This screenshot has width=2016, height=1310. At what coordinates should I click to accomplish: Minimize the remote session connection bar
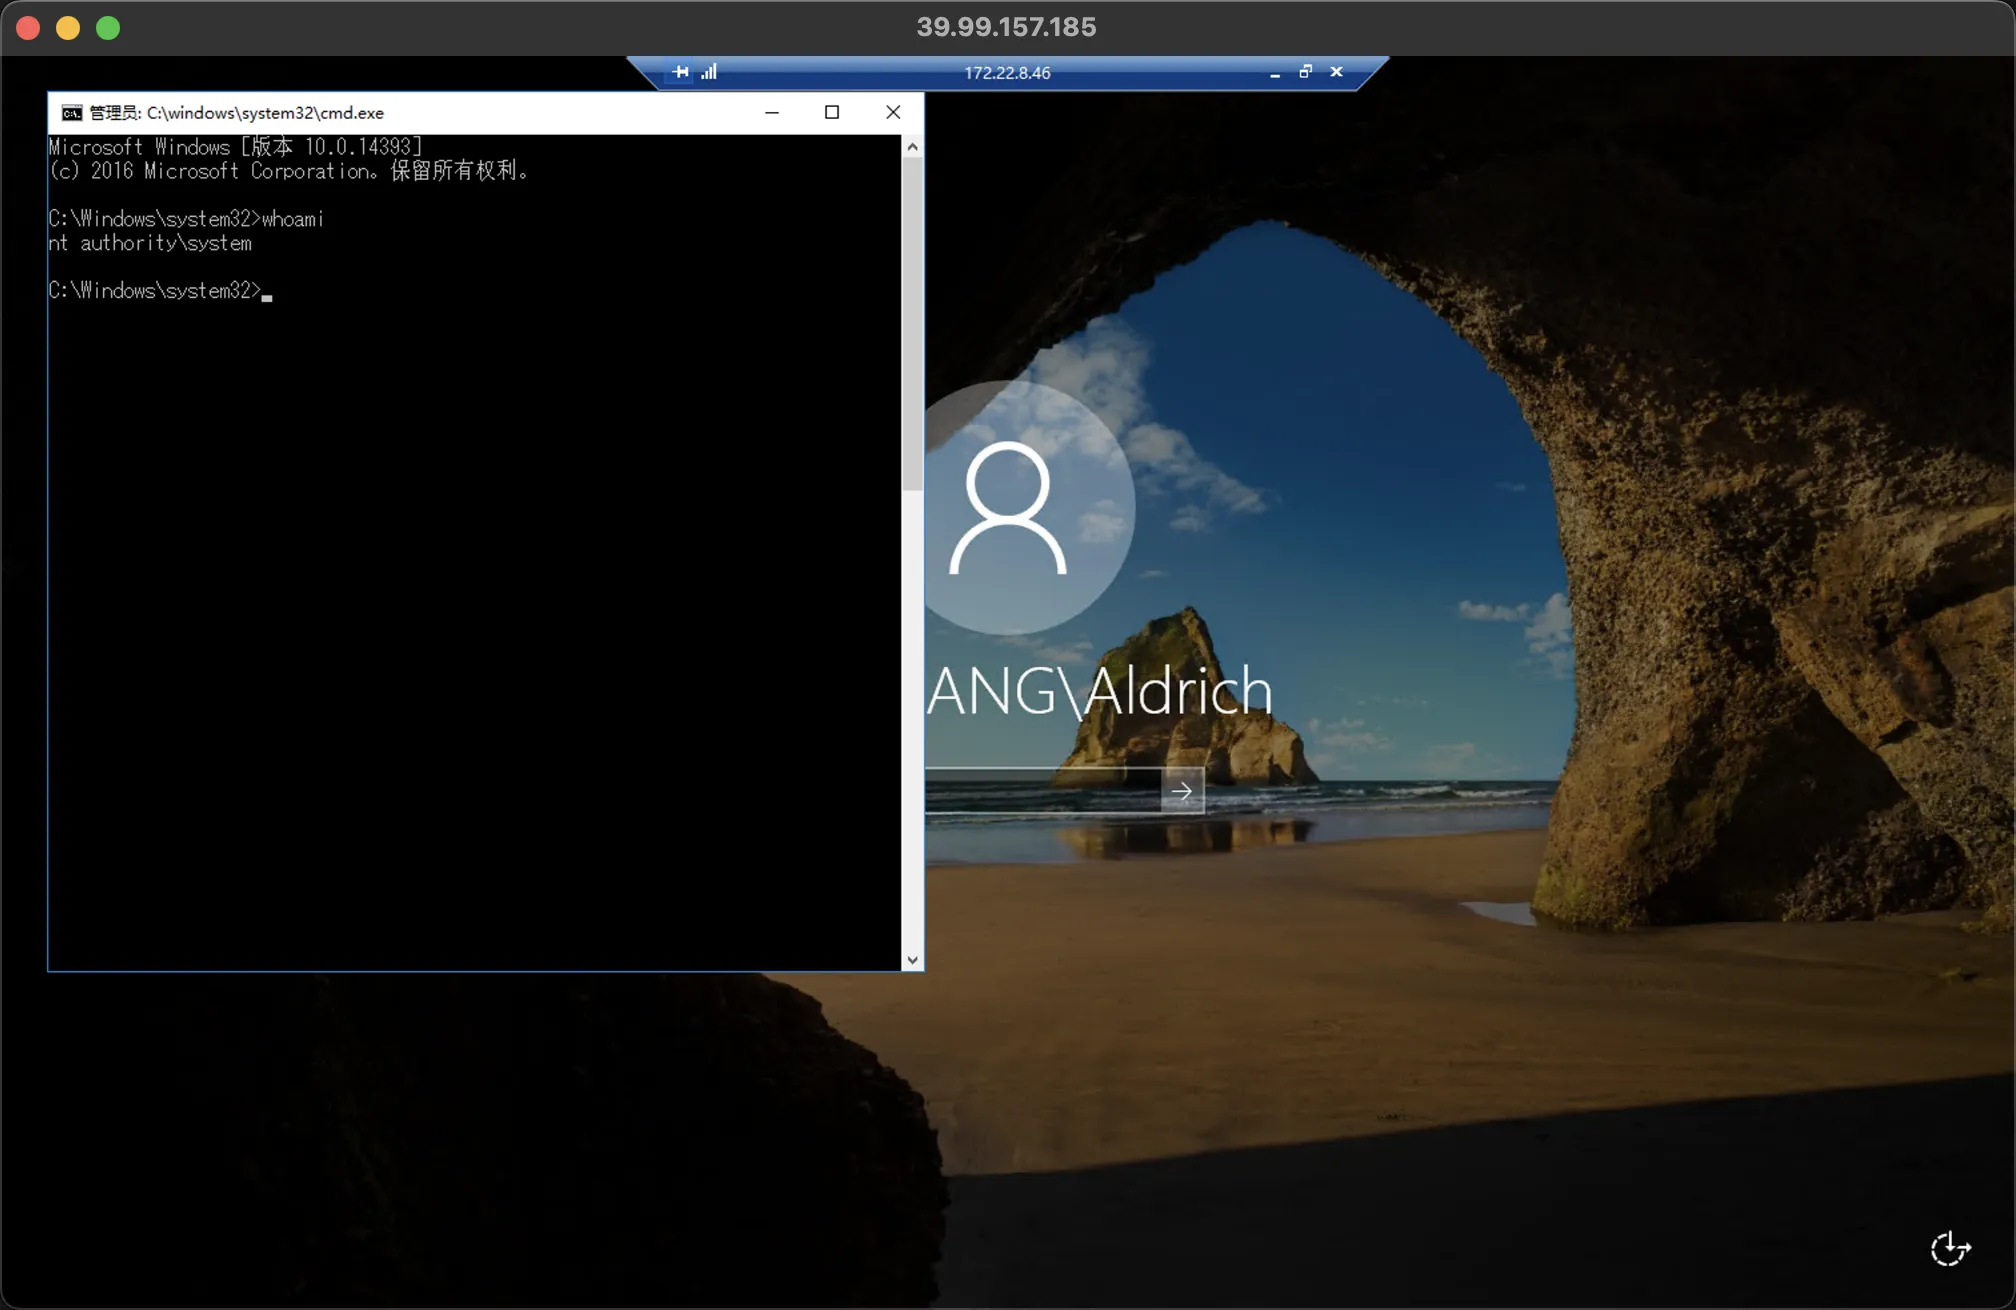pos(1274,73)
